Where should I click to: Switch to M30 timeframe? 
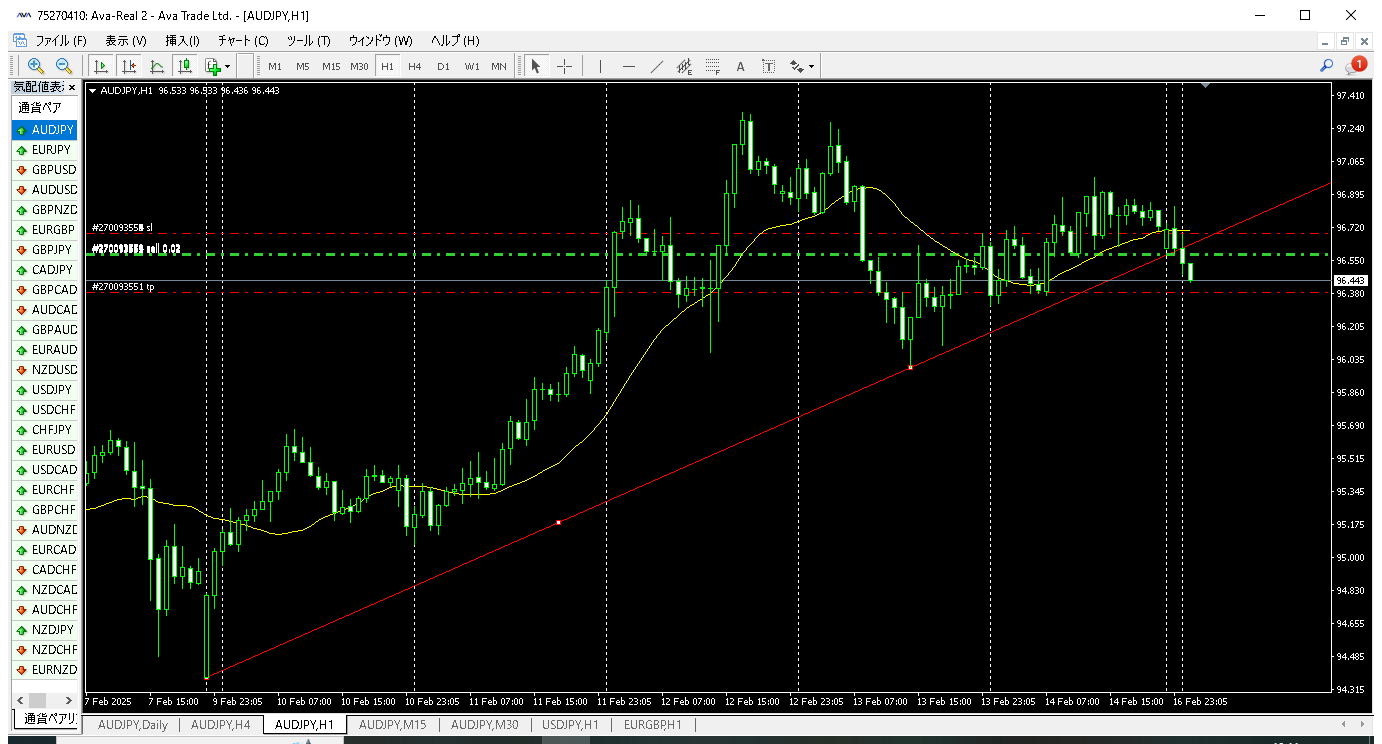(359, 67)
